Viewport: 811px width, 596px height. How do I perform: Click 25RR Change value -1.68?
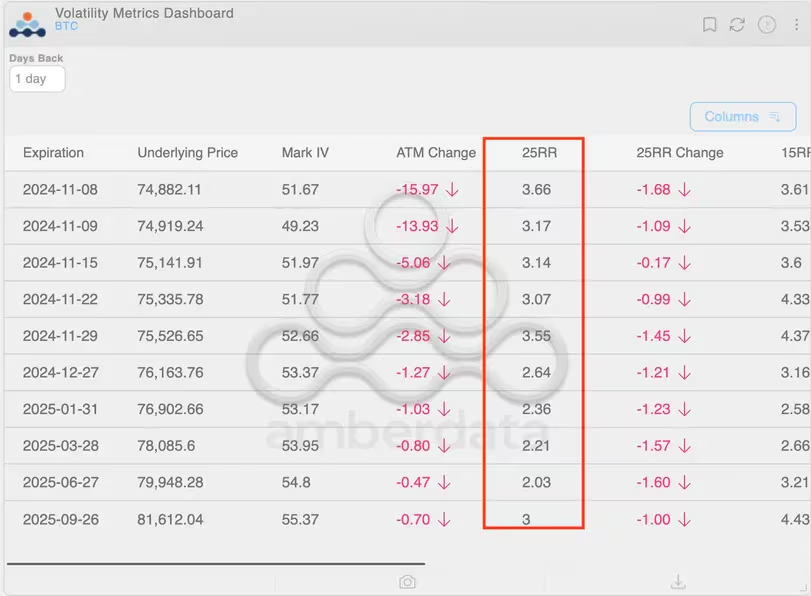pyautogui.click(x=653, y=189)
